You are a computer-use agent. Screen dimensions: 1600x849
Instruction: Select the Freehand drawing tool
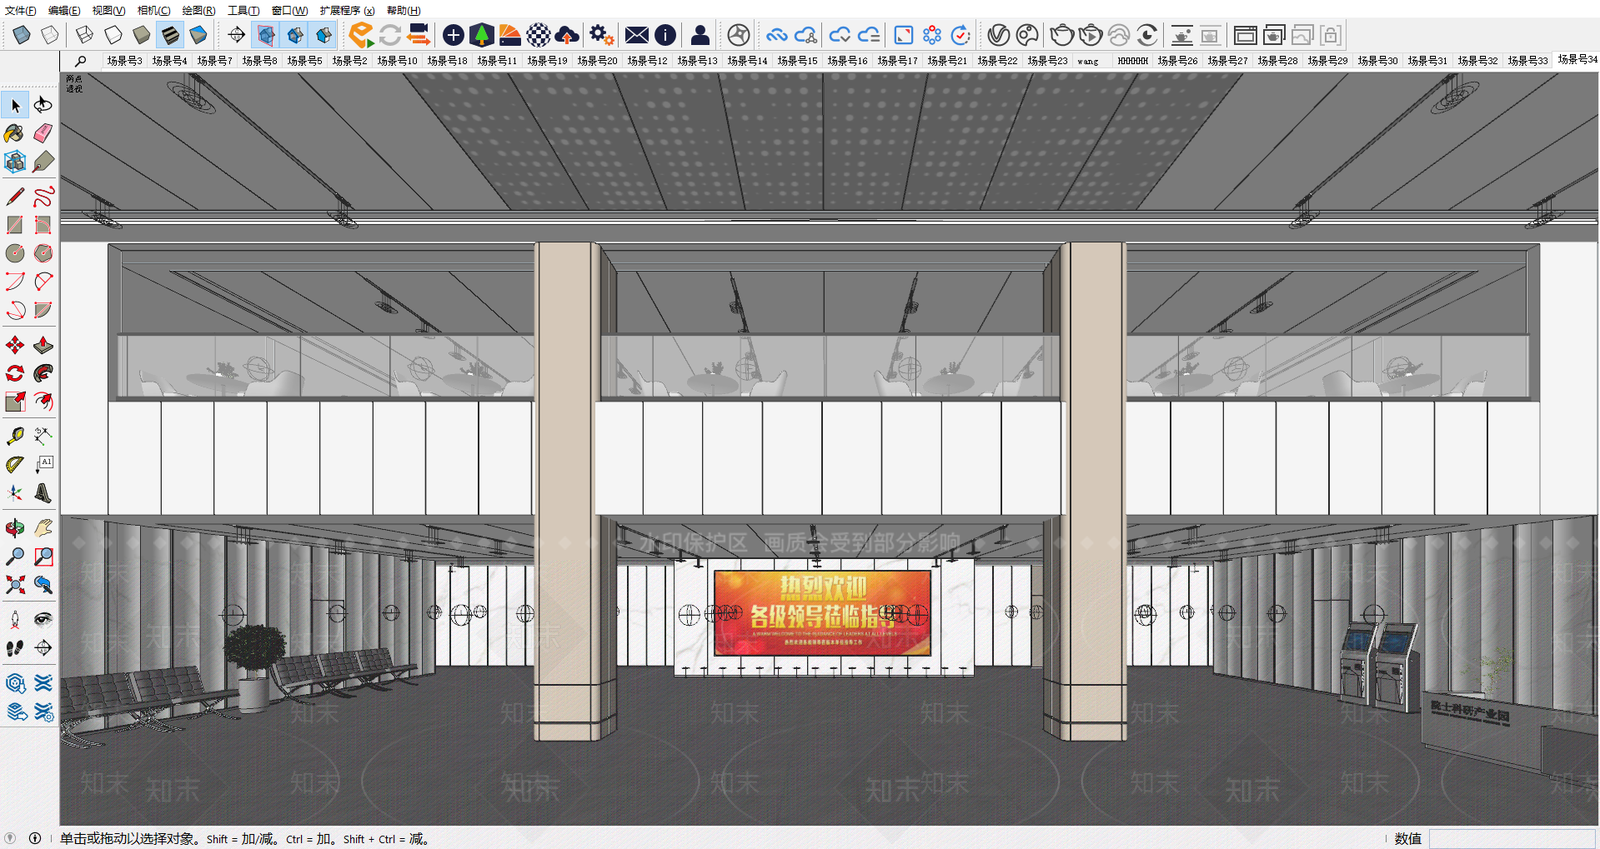click(43, 196)
